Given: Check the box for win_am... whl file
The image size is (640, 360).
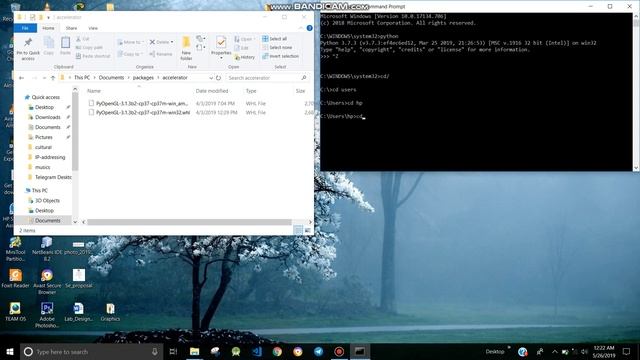Looking at the screenshot, I should [x=91, y=103].
